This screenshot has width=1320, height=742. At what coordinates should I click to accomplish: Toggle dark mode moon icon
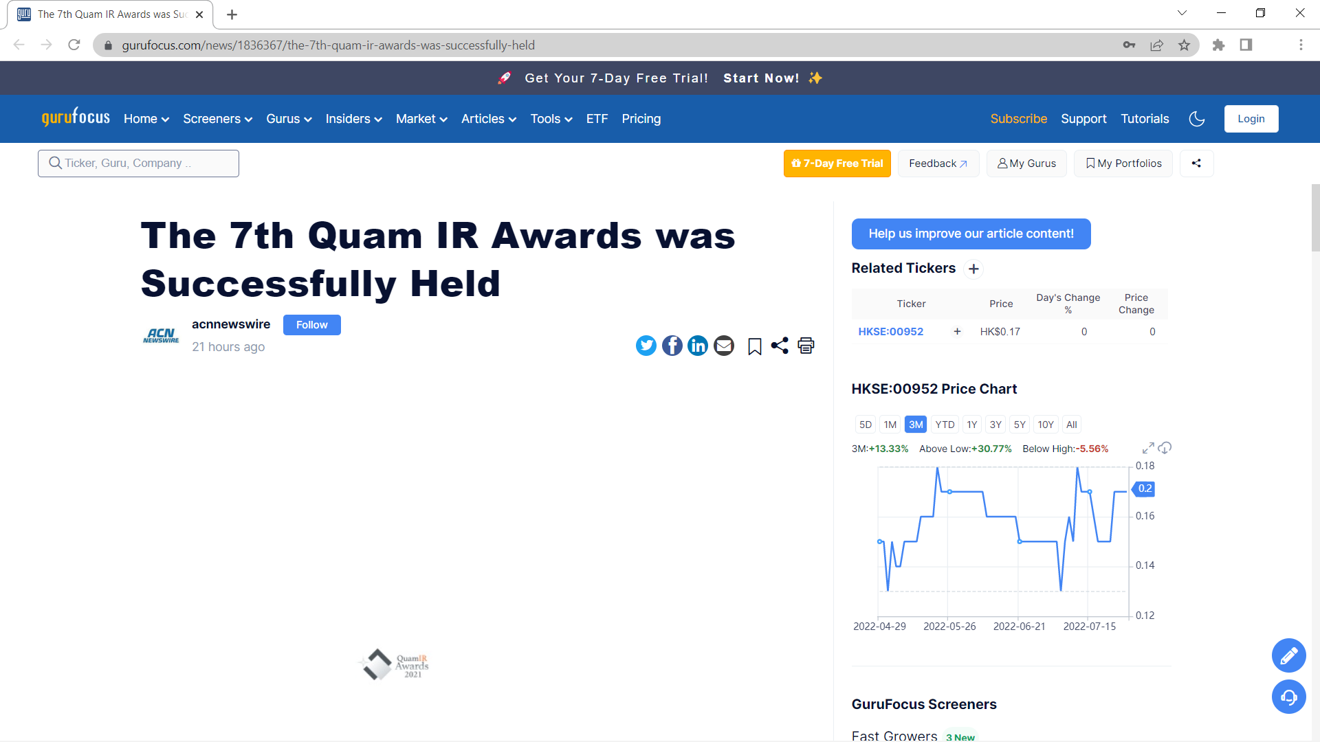(1197, 119)
